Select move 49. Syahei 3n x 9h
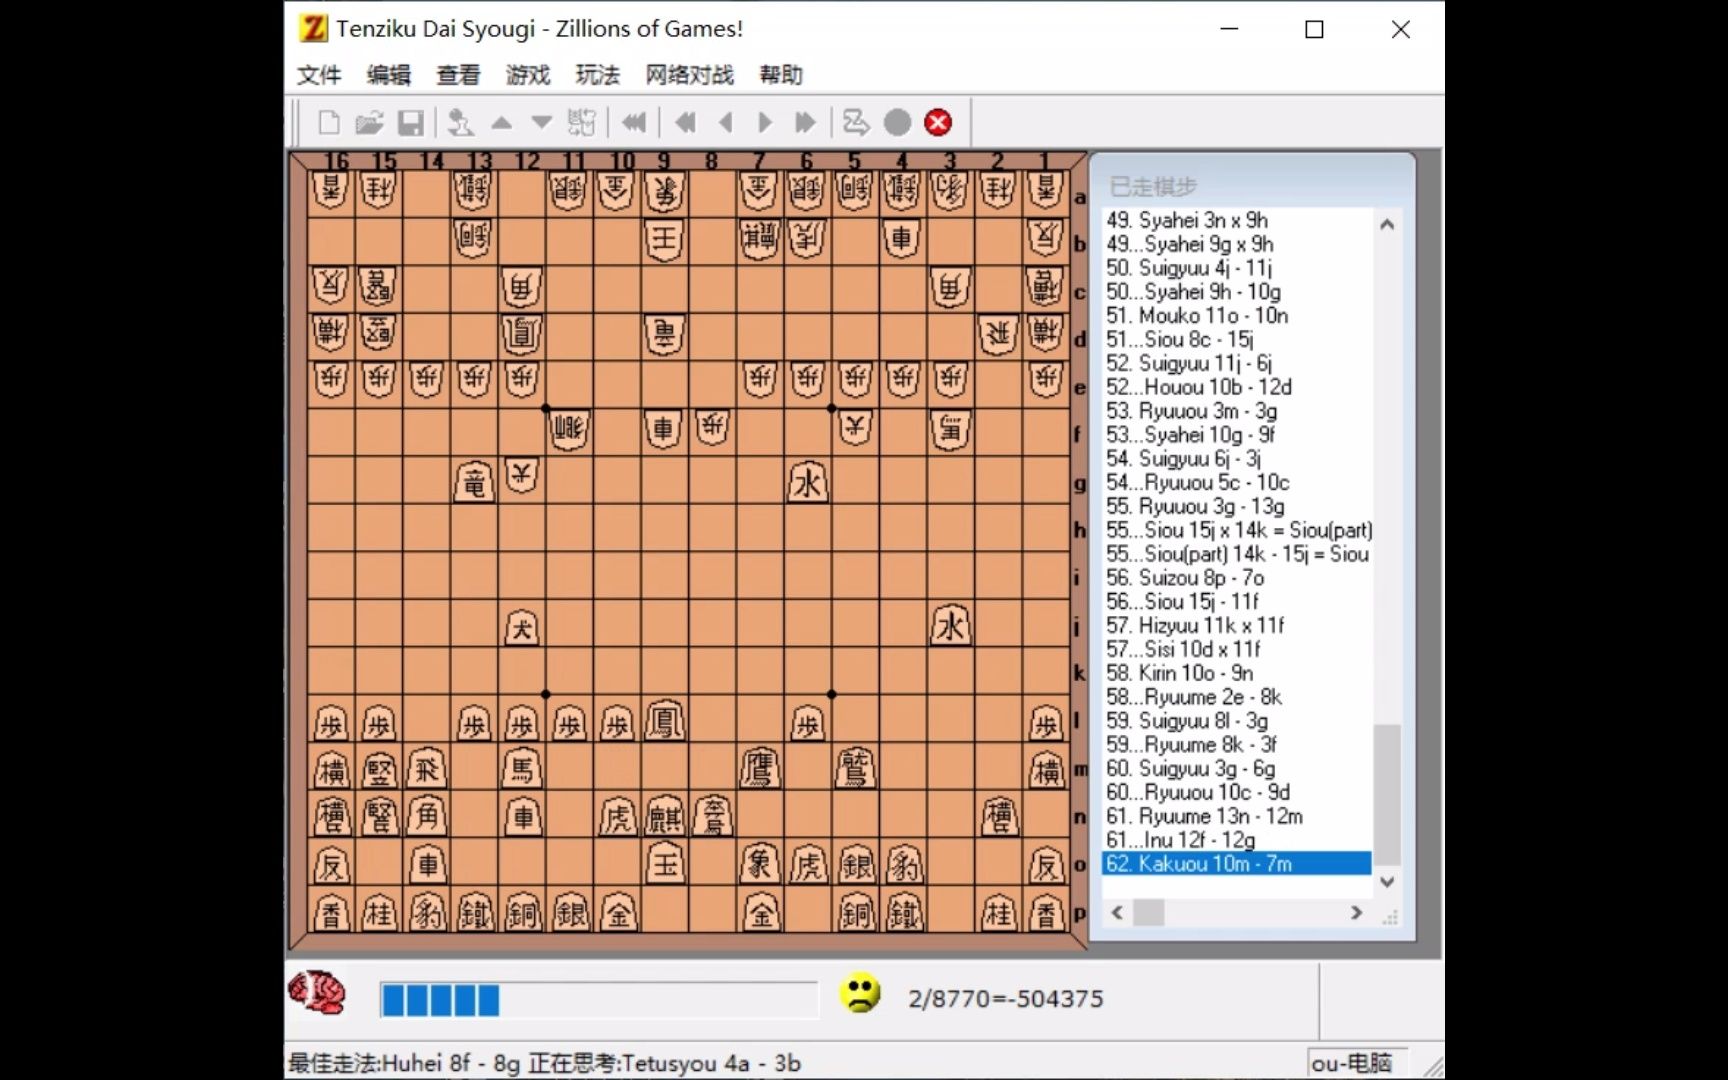The width and height of the screenshot is (1728, 1080). pos(1184,220)
